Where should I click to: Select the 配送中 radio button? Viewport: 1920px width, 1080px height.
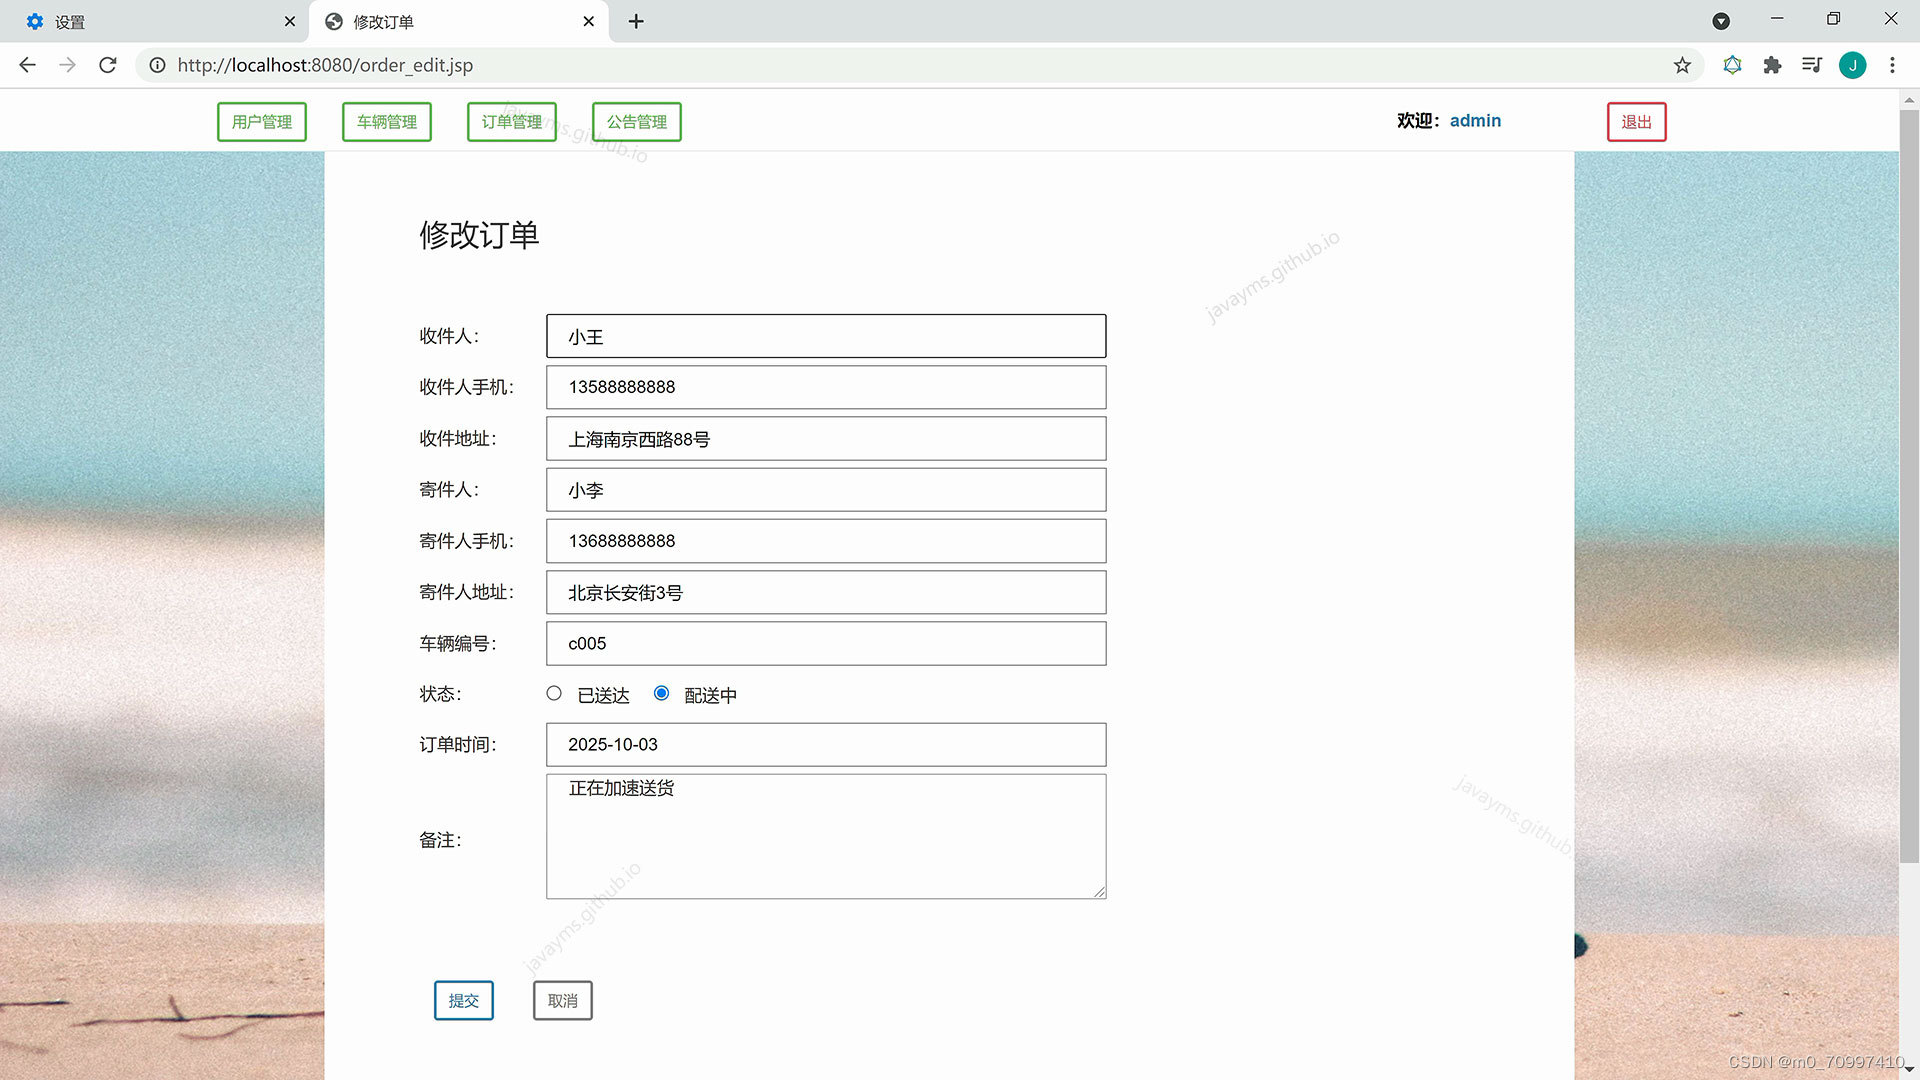click(661, 693)
